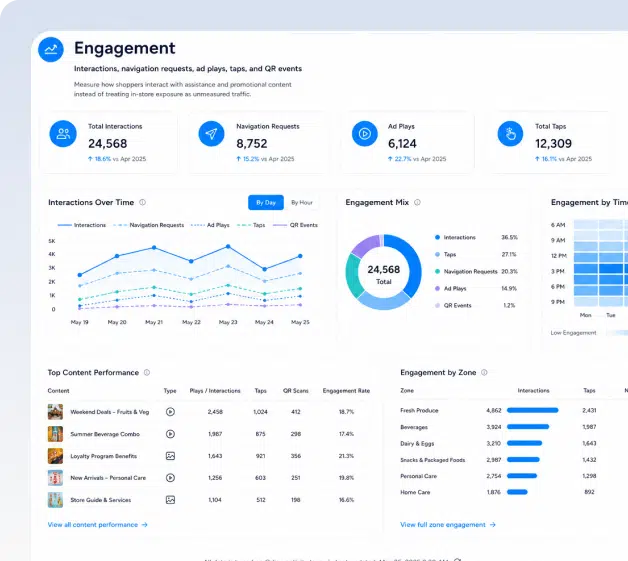628x561 pixels.
Task: Click the QR Events 1.2% legend entry
Action: coord(476,306)
